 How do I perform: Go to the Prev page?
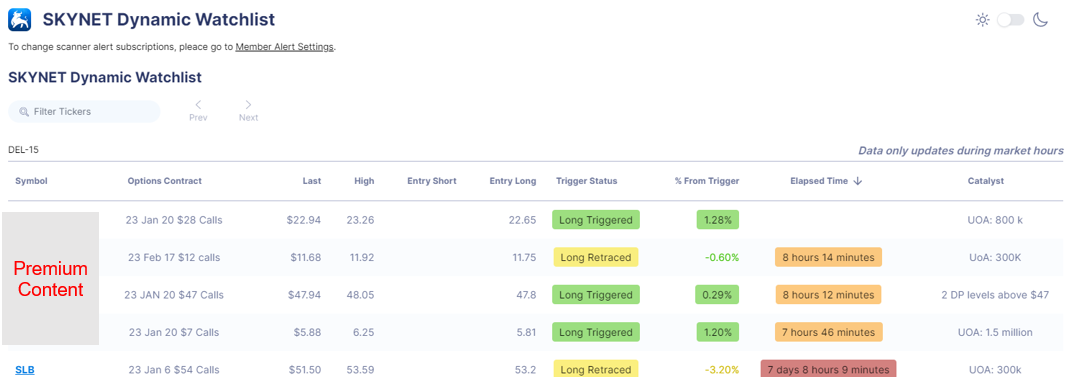pyautogui.click(x=198, y=111)
